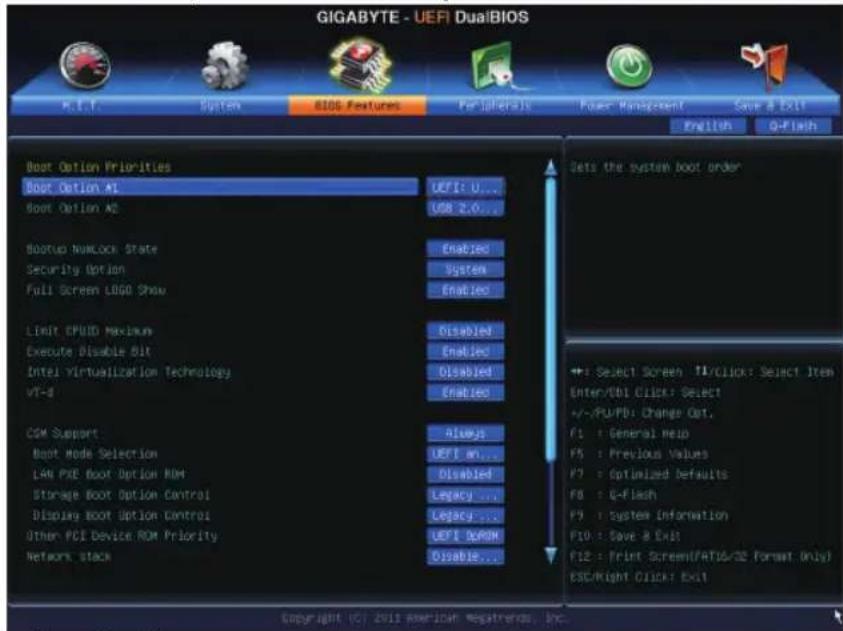Select the Security Option label
This screenshot has width=843, height=631.
[75, 270]
